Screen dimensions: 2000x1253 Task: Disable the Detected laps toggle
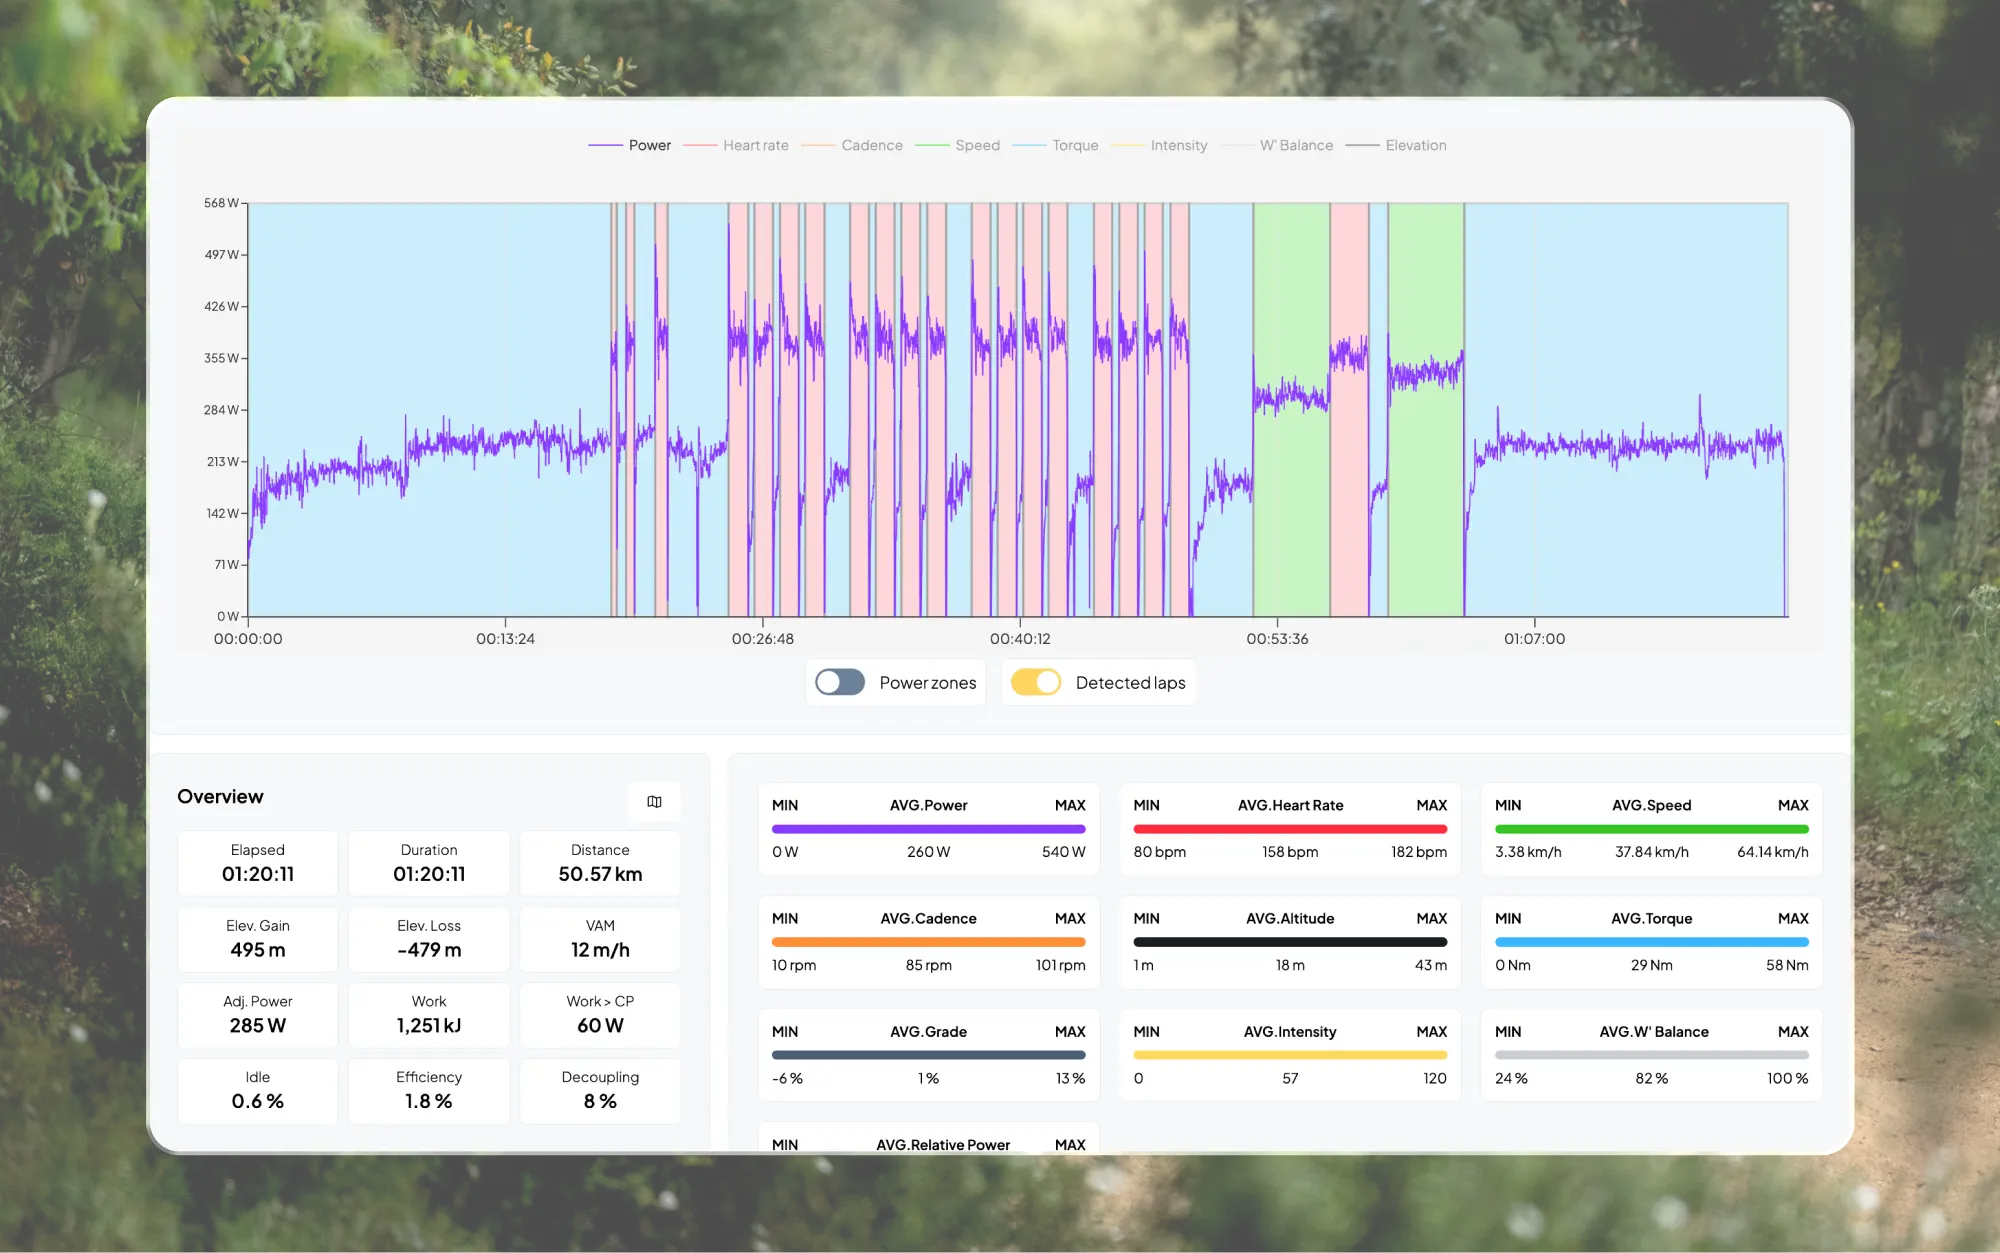point(1035,683)
